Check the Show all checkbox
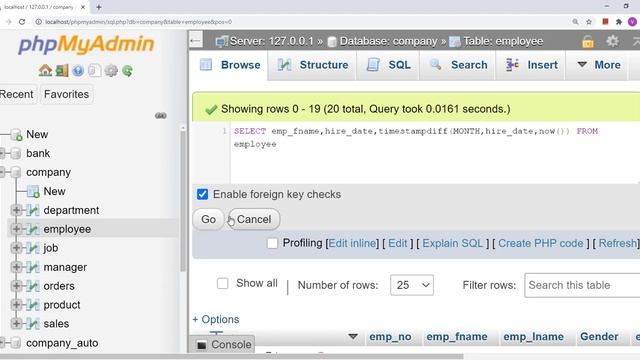Image resolution: width=640 pixels, height=360 pixels. [222, 283]
